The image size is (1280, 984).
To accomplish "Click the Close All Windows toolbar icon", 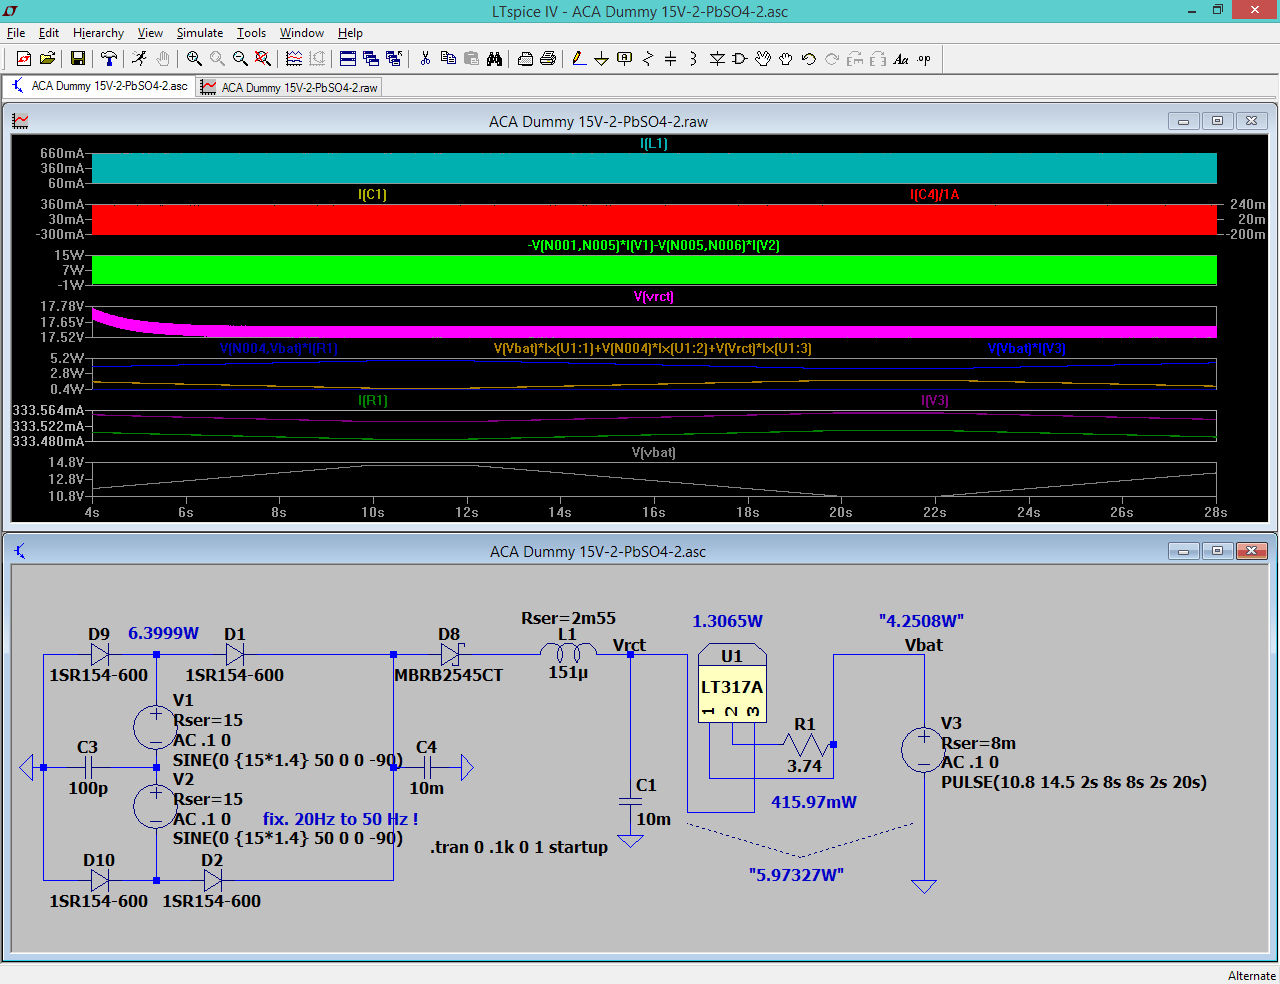I will [x=394, y=59].
